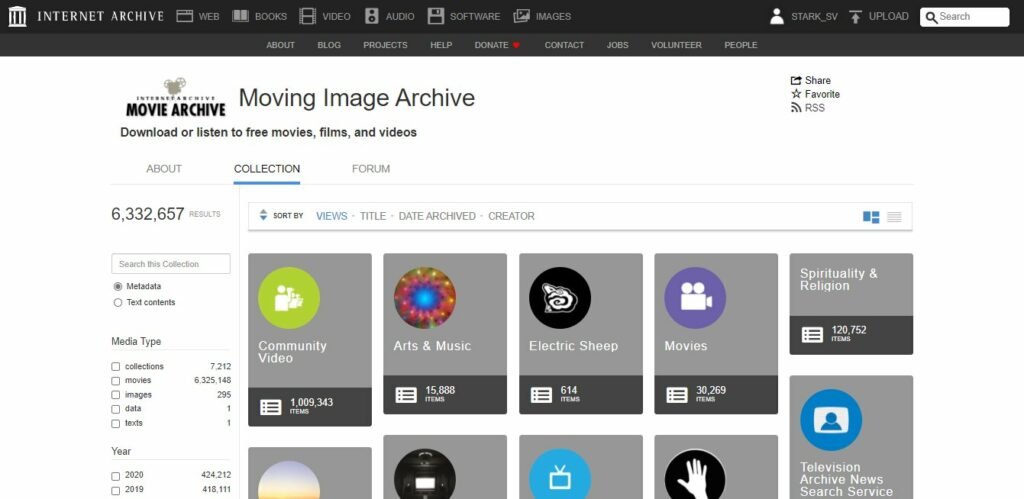Click the blue TV icon tile
Image resolution: width=1024 pixels, height=499 pixels.
[560, 474]
